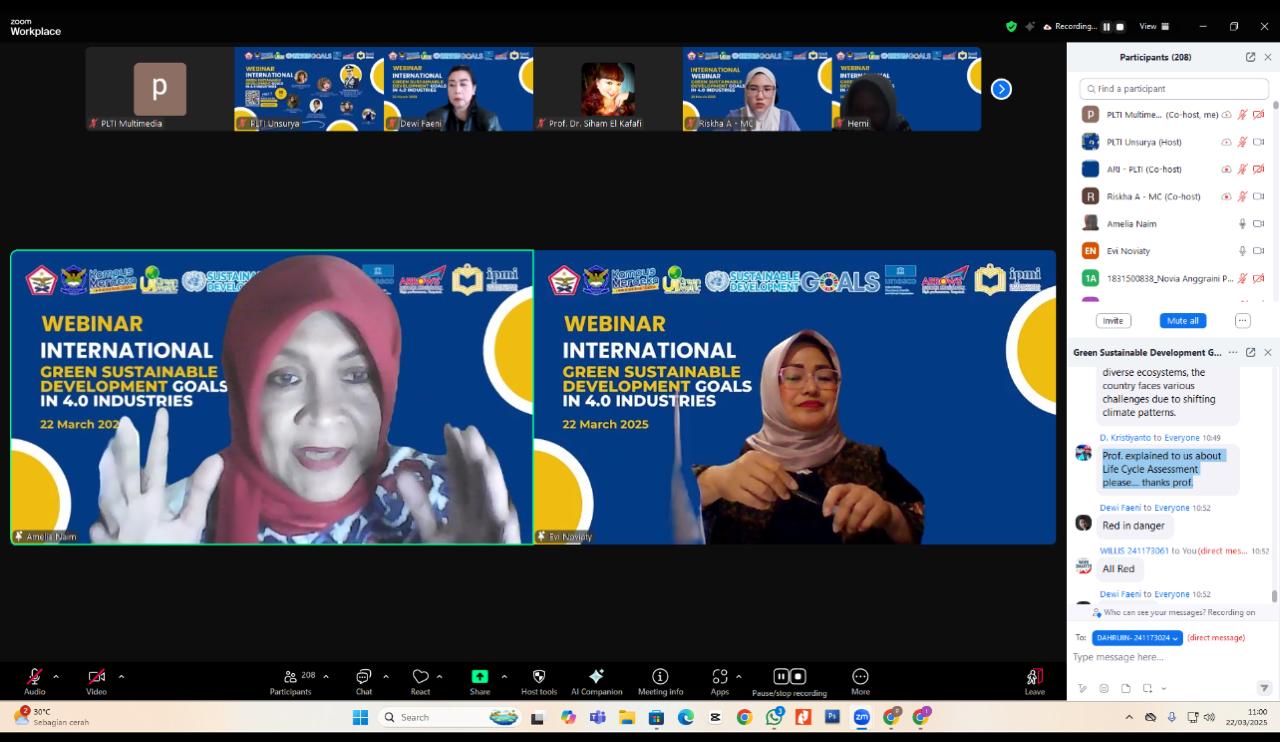Click the Invite button
The image size is (1280, 742).
(1113, 321)
